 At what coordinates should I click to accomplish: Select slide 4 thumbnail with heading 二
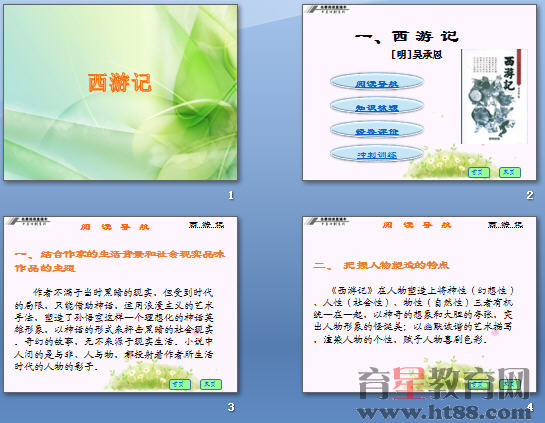click(x=419, y=304)
